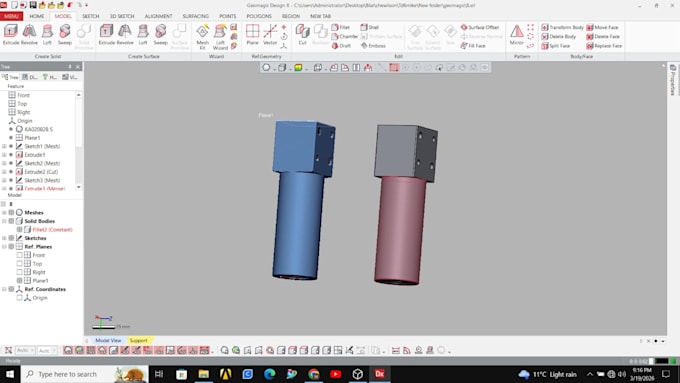The width and height of the screenshot is (680, 383).
Task: Collapse the Ref. Coordinates node
Action: tap(4, 289)
